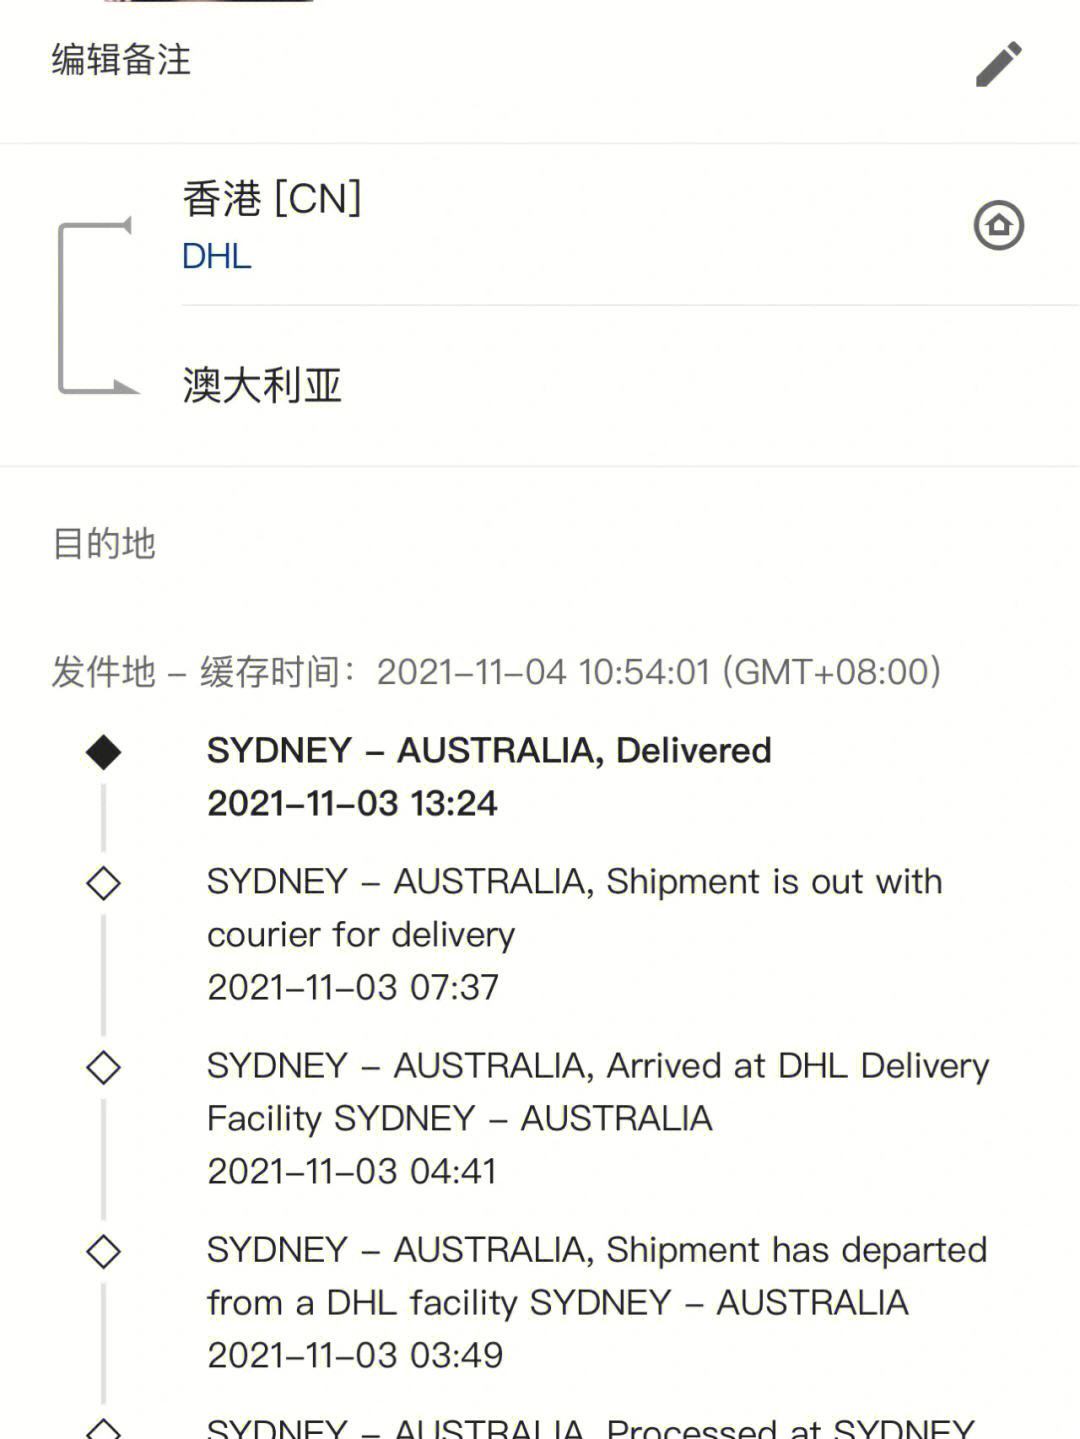Select the 发件地 cache time header
This screenshot has height=1439, width=1080.
point(496,672)
